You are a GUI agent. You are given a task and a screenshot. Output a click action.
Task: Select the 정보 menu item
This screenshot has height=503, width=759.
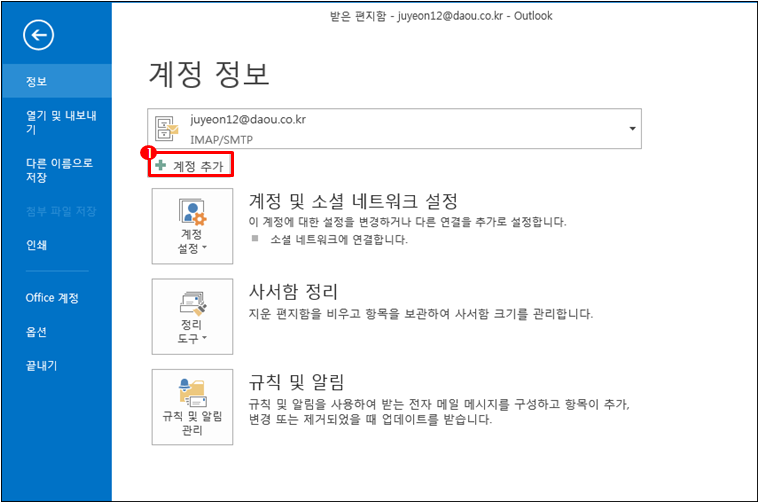pos(57,81)
